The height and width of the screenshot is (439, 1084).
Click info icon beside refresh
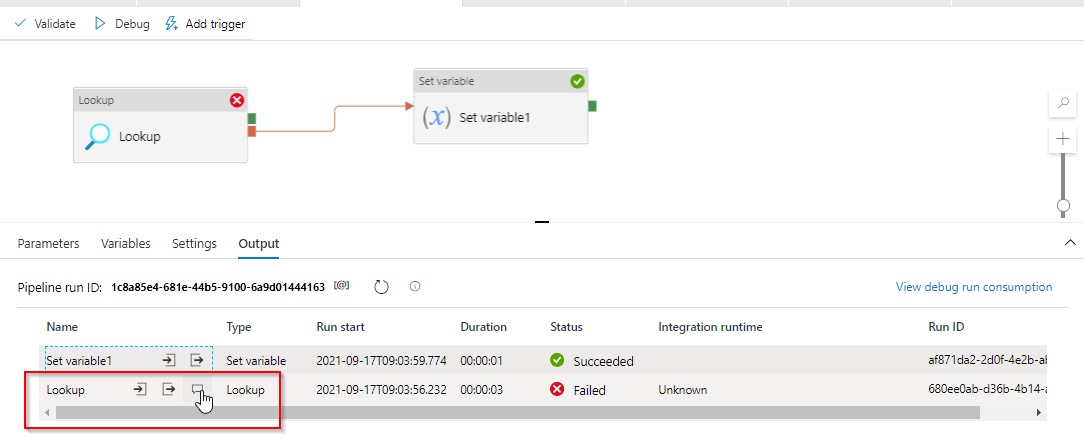(414, 287)
